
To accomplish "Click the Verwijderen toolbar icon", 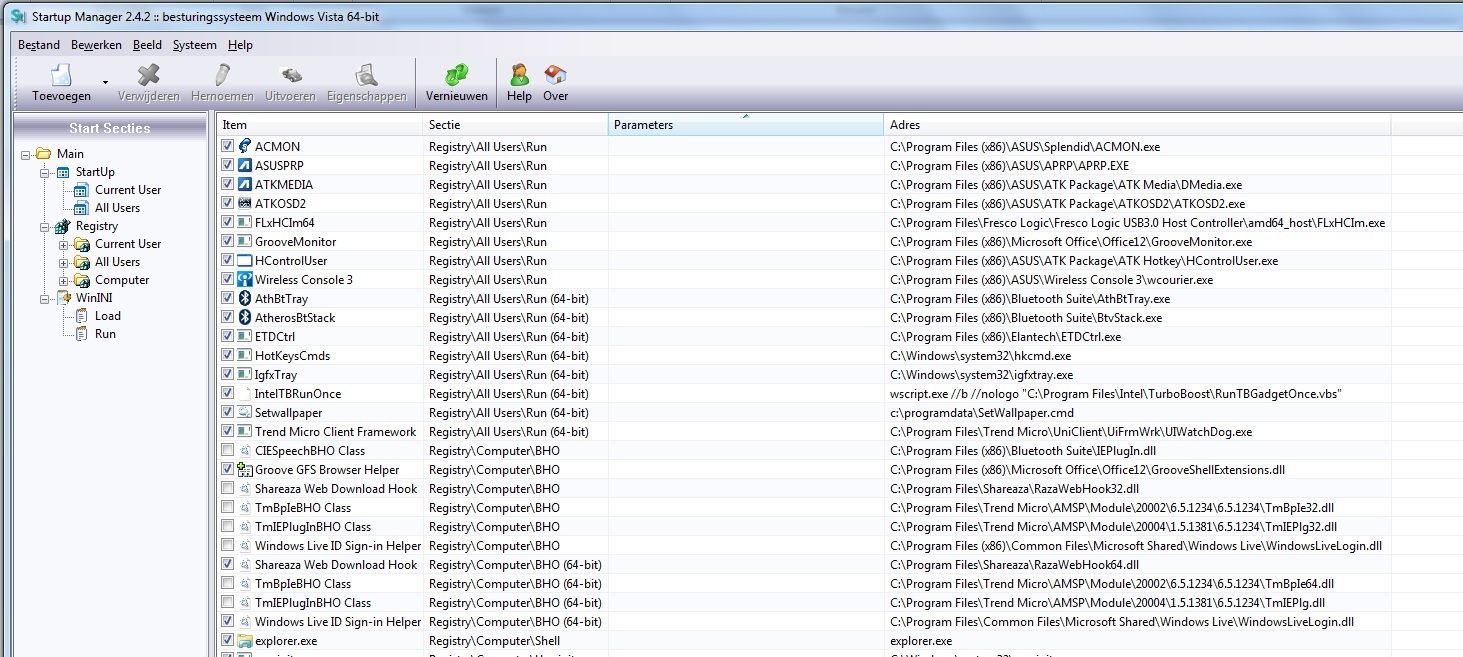I will [x=149, y=75].
